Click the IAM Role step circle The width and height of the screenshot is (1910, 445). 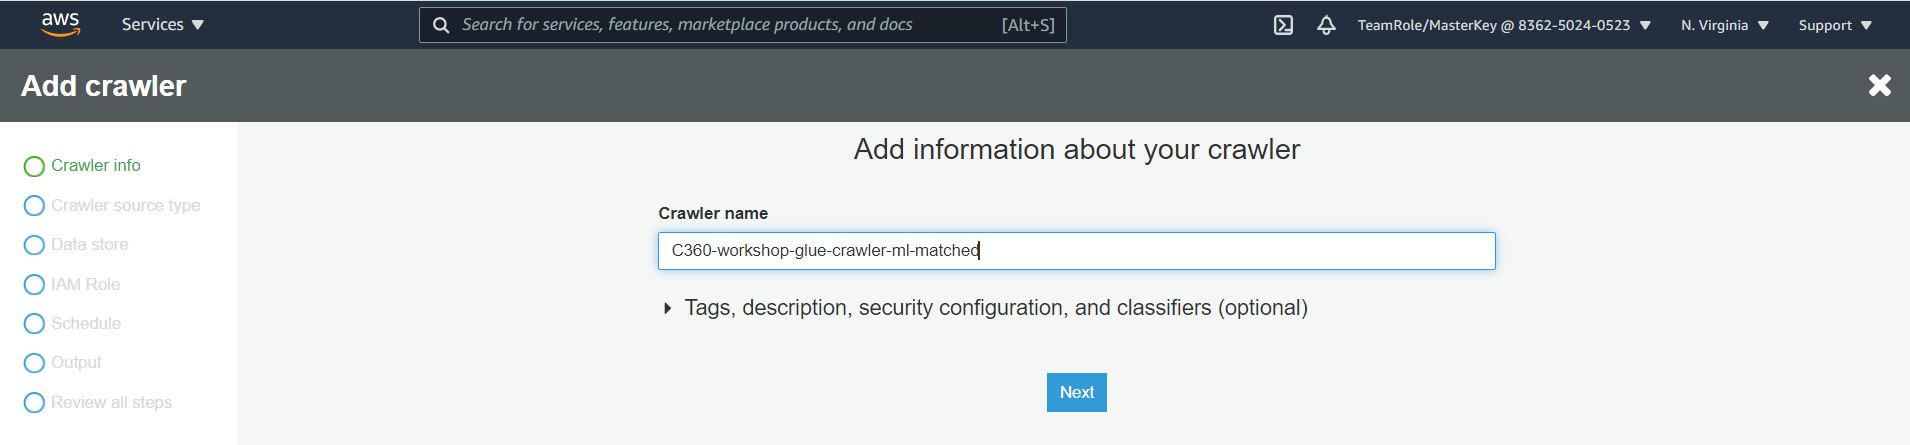pyautogui.click(x=34, y=285)
